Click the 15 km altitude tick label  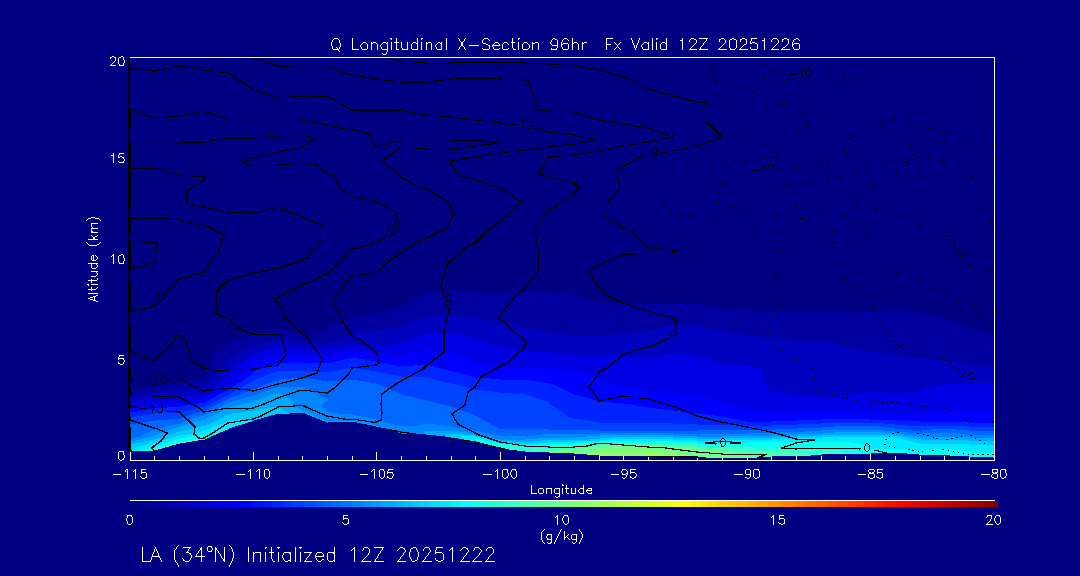[114, 159]
